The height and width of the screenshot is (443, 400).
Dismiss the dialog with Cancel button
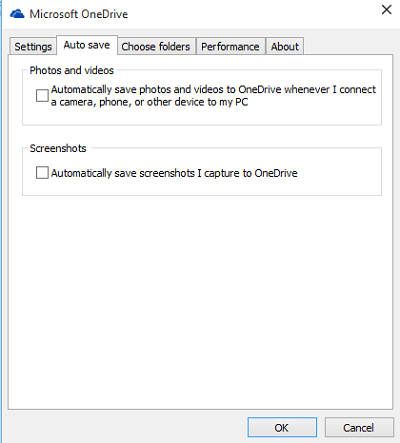tap(359, 427)
